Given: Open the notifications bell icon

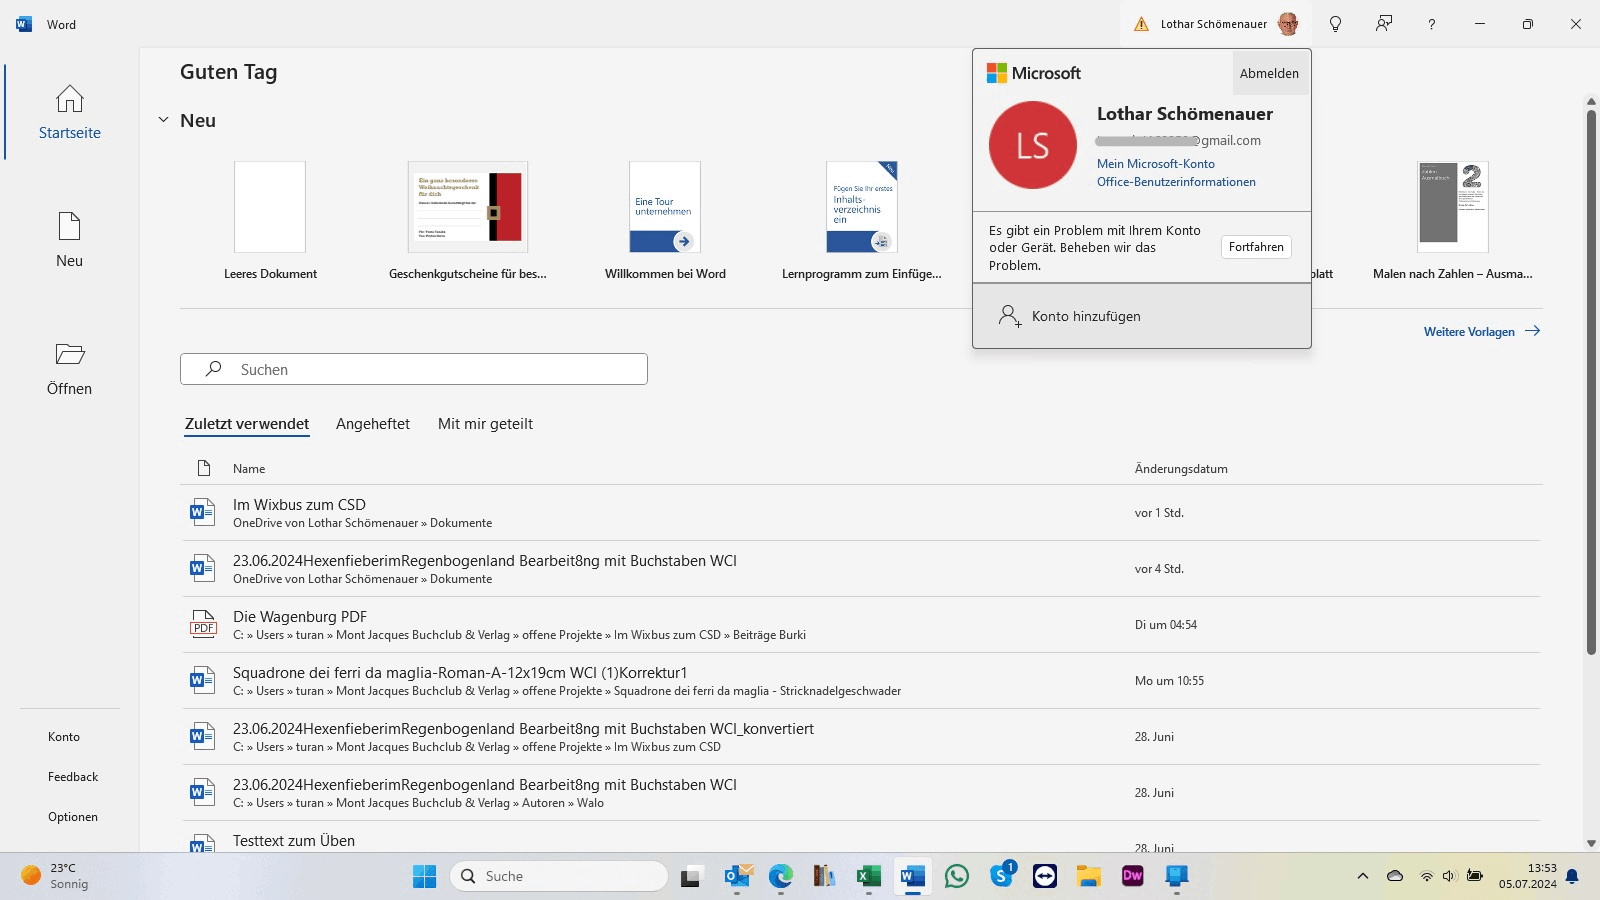Looking at the screenshot, I should click(x=1572, y=876).
